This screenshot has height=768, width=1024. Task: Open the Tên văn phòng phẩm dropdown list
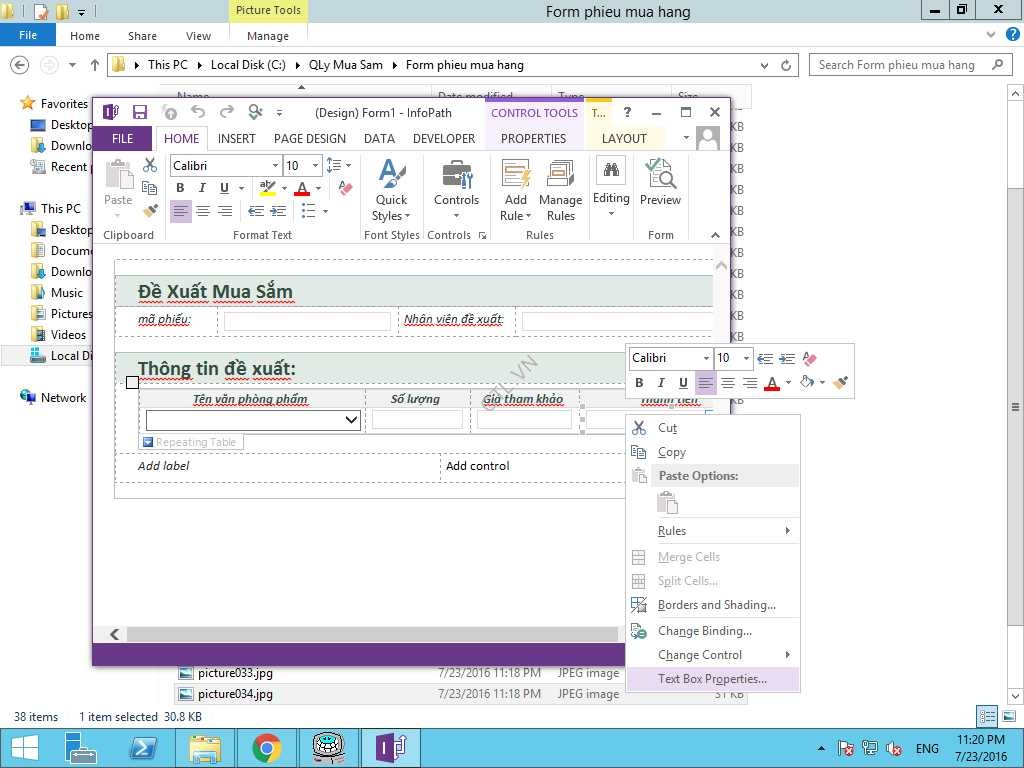(351, 421)
